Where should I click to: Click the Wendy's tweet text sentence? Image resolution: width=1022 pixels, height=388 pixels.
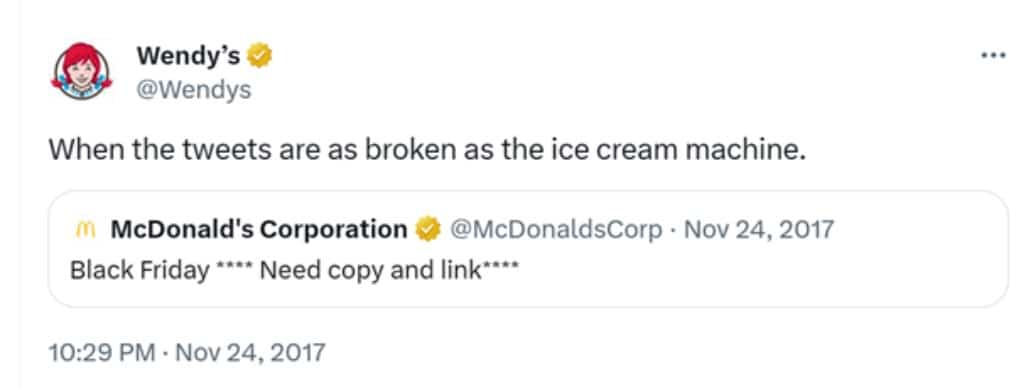click(x=427, y=151)
